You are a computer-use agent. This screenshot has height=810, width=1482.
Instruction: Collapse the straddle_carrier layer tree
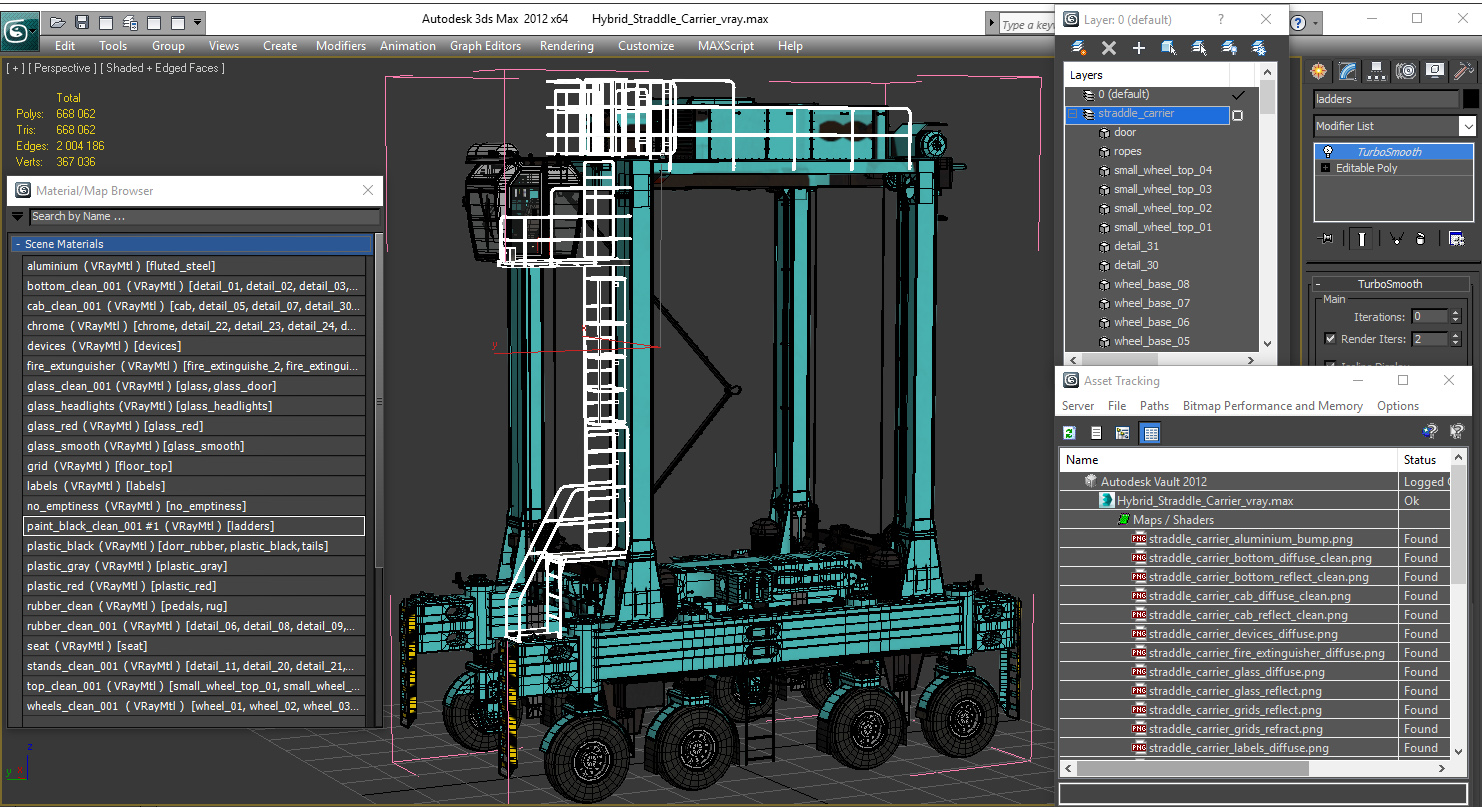pos(1073,114)
